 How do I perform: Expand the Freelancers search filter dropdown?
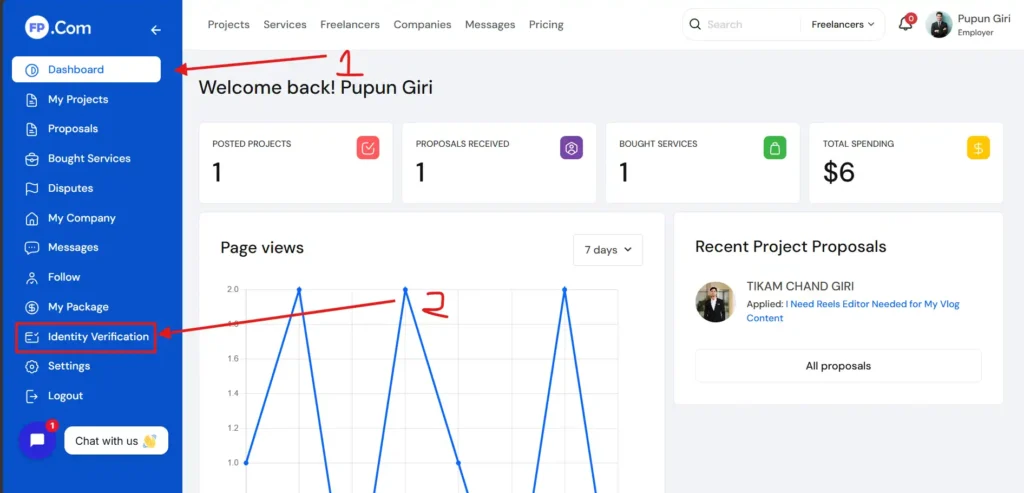[x=842, y=24]
